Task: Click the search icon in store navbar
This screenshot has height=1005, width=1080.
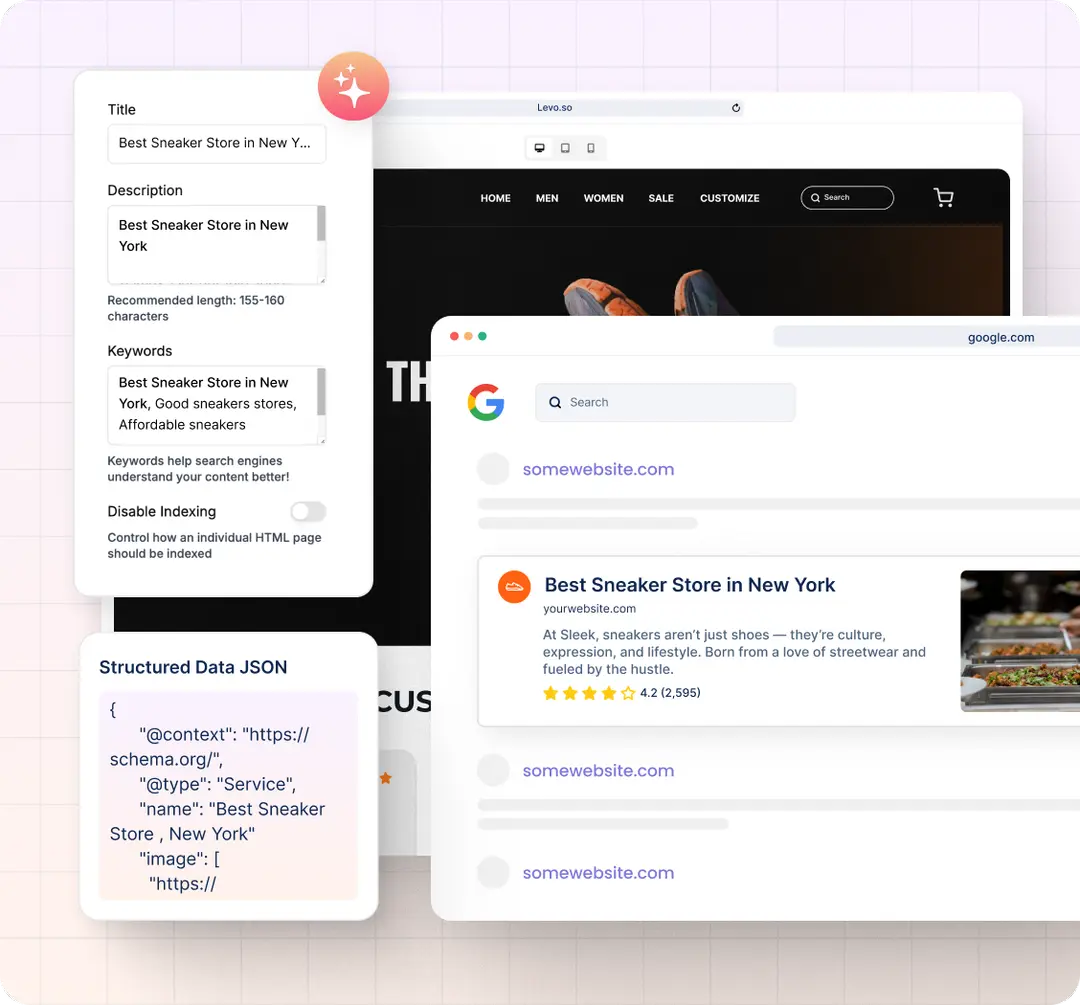Action: point(815,198)
